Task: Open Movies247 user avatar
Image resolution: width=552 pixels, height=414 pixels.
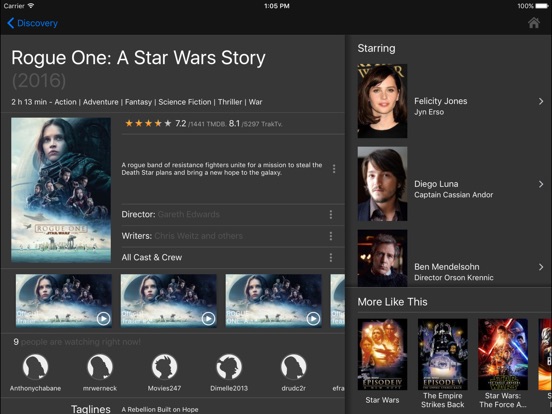Action: [164, 367]
